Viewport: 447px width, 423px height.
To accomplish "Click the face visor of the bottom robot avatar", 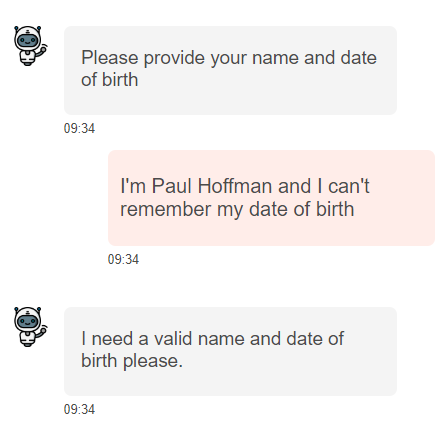I will coord(28,322).
